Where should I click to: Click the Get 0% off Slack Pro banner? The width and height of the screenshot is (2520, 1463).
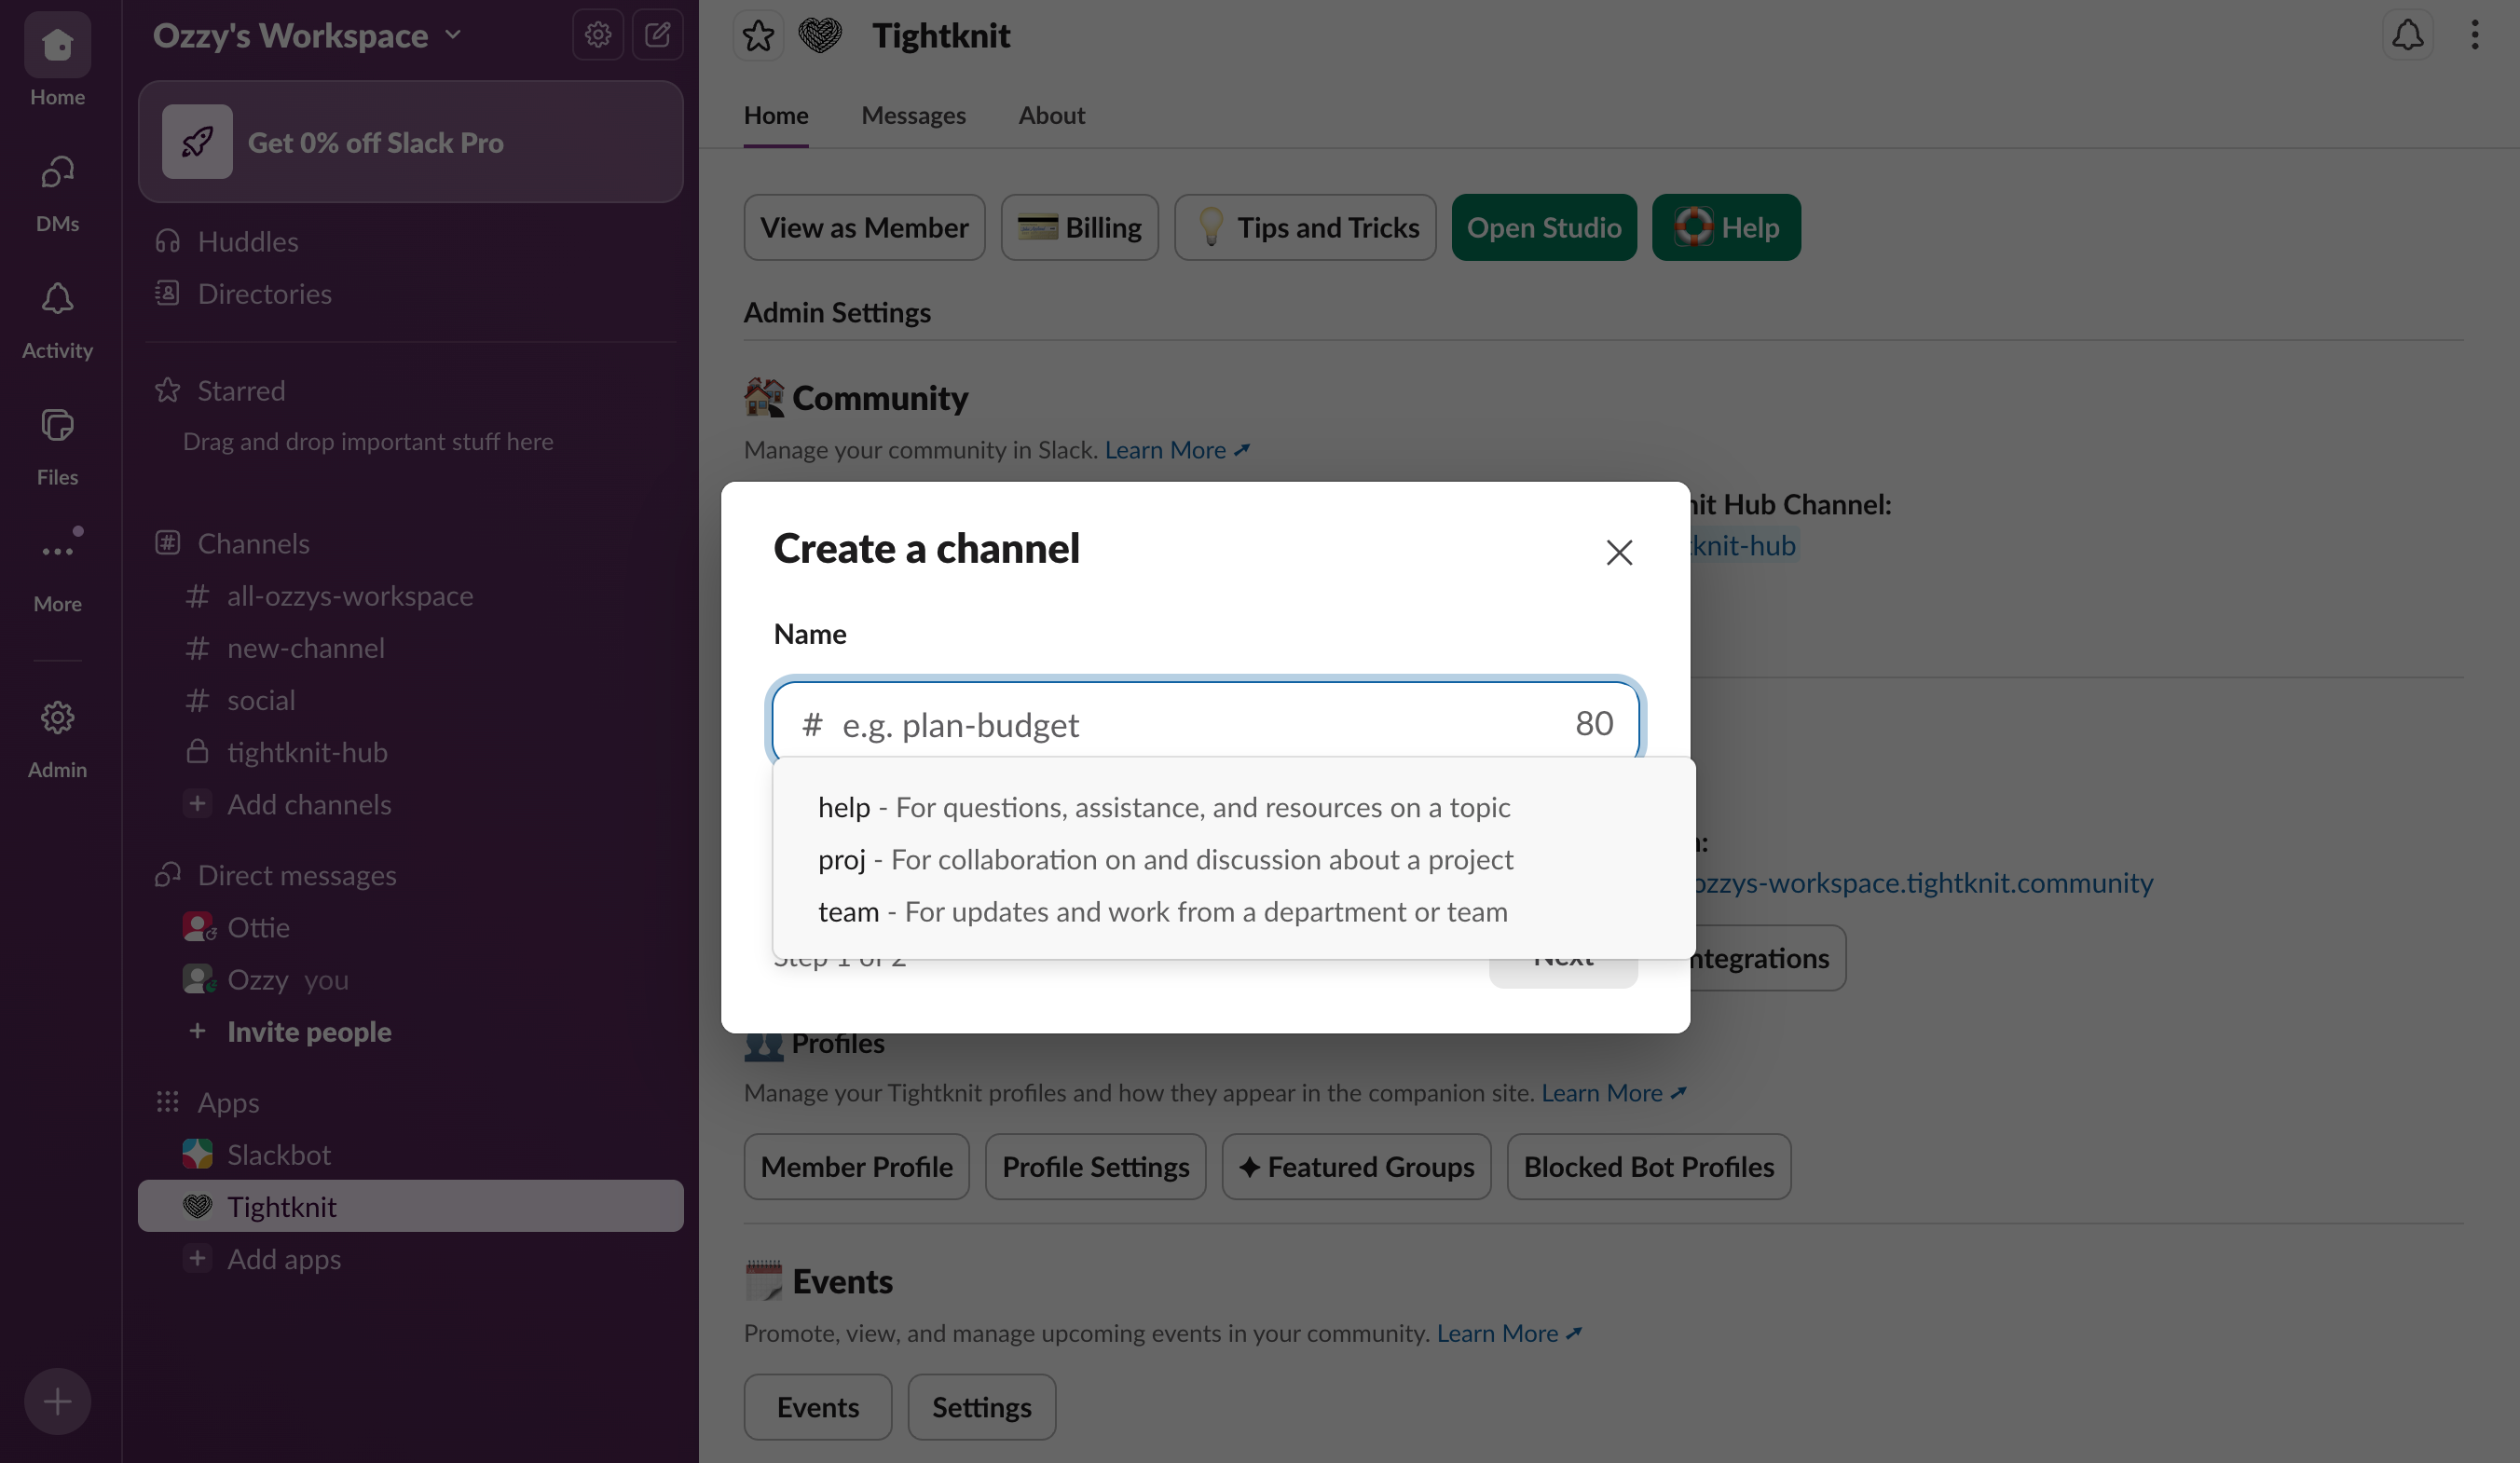tap(410, 142)
